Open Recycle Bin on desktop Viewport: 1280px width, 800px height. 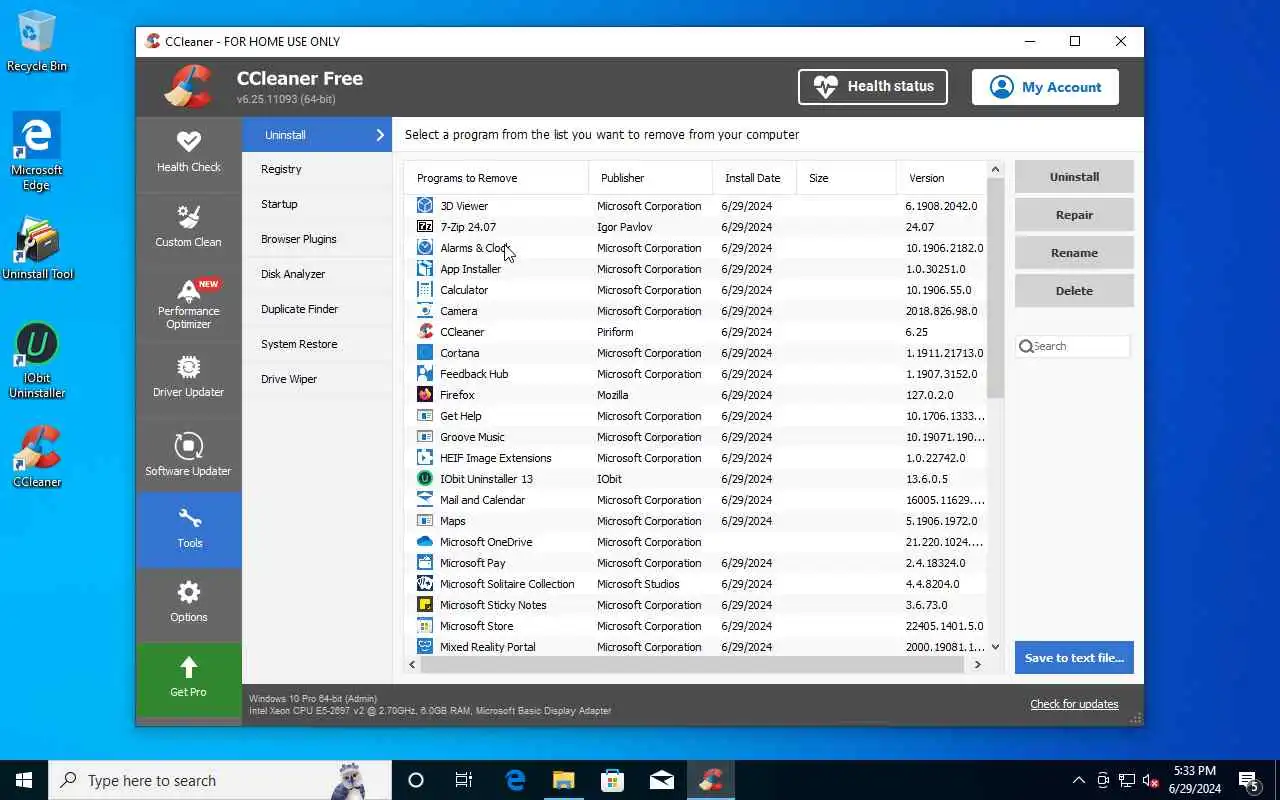pos(37,41)
